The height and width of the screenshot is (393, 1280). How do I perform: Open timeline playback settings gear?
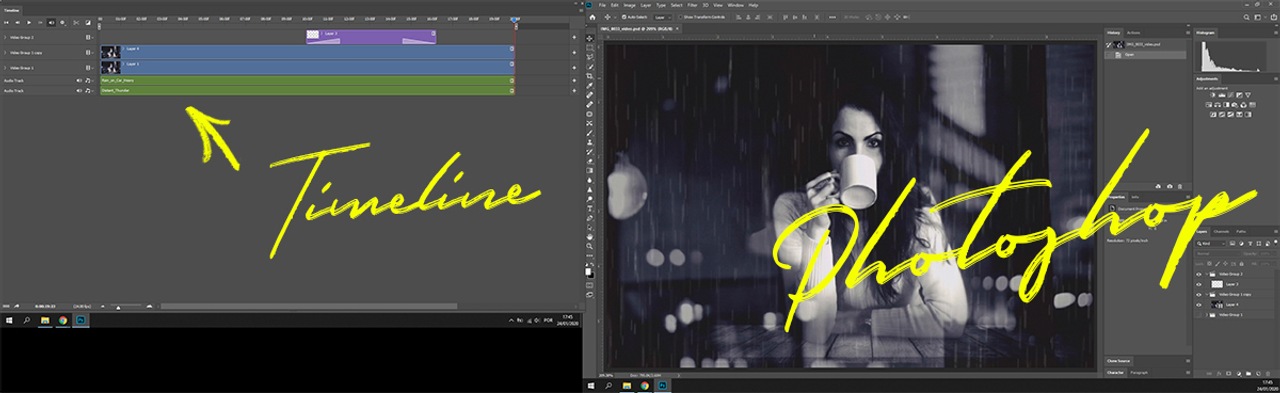coord(62,22)
